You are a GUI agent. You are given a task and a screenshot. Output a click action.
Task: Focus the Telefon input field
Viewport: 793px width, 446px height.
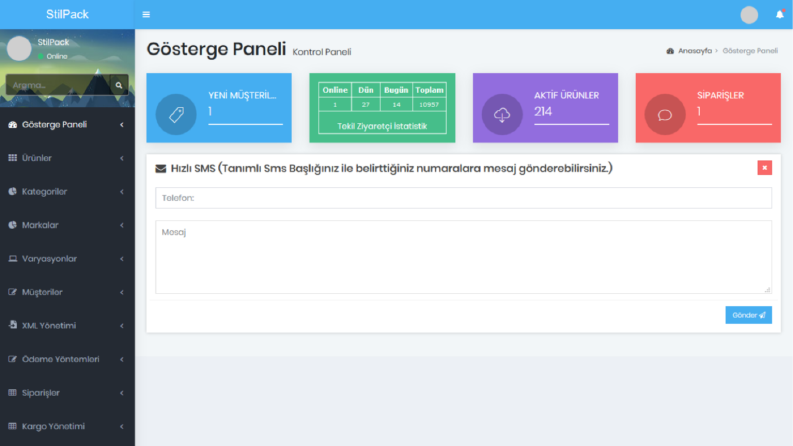[463, 198]
